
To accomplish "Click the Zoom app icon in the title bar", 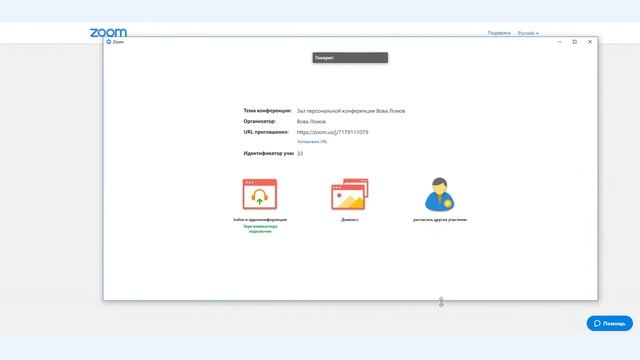I will coord(109,42).
